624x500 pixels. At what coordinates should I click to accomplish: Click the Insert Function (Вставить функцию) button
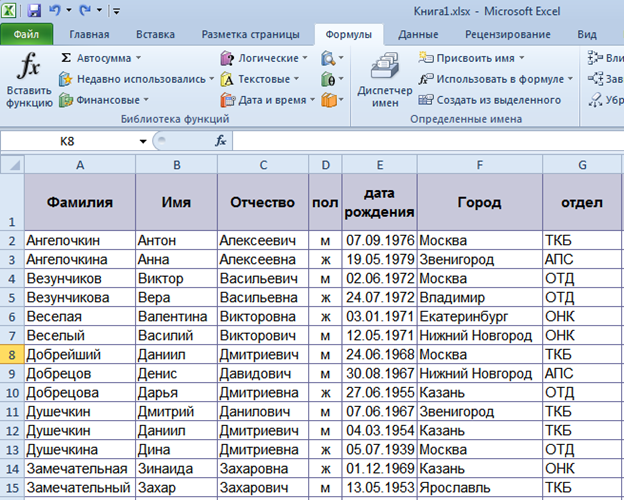coord(29,82)
